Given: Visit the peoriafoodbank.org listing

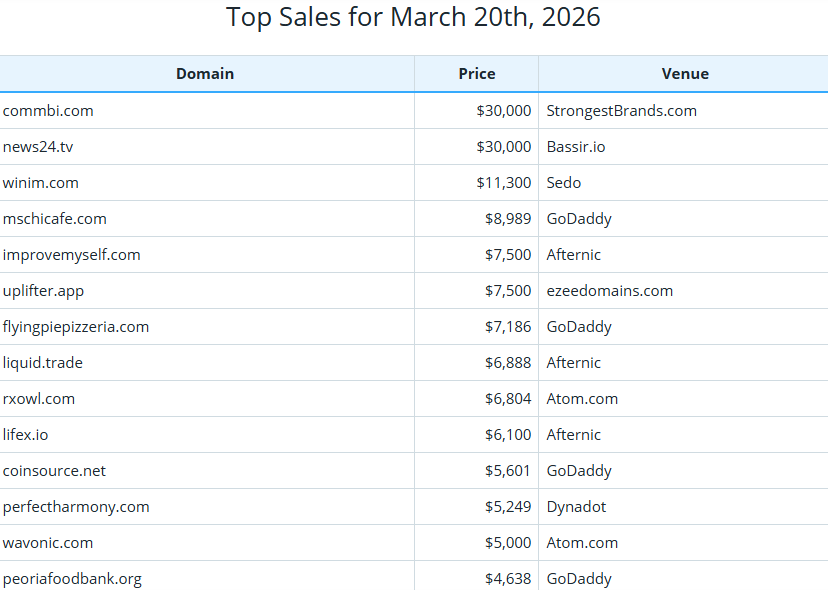Looking at the screenshot, I should pos(71,578).
